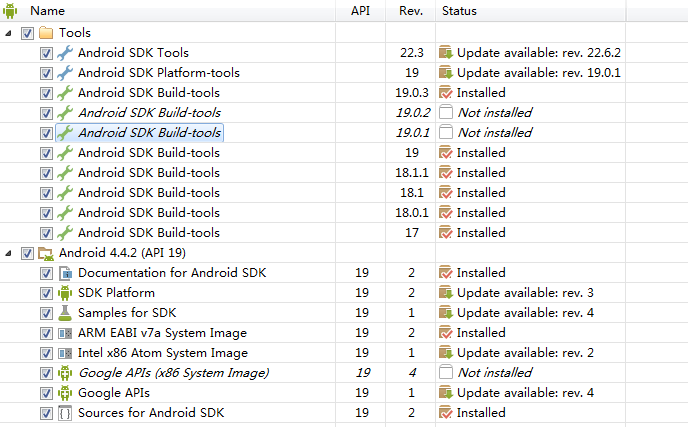Click the Sources for Android SDK icon
The image size is (688, 427).
tap(66, 413)
